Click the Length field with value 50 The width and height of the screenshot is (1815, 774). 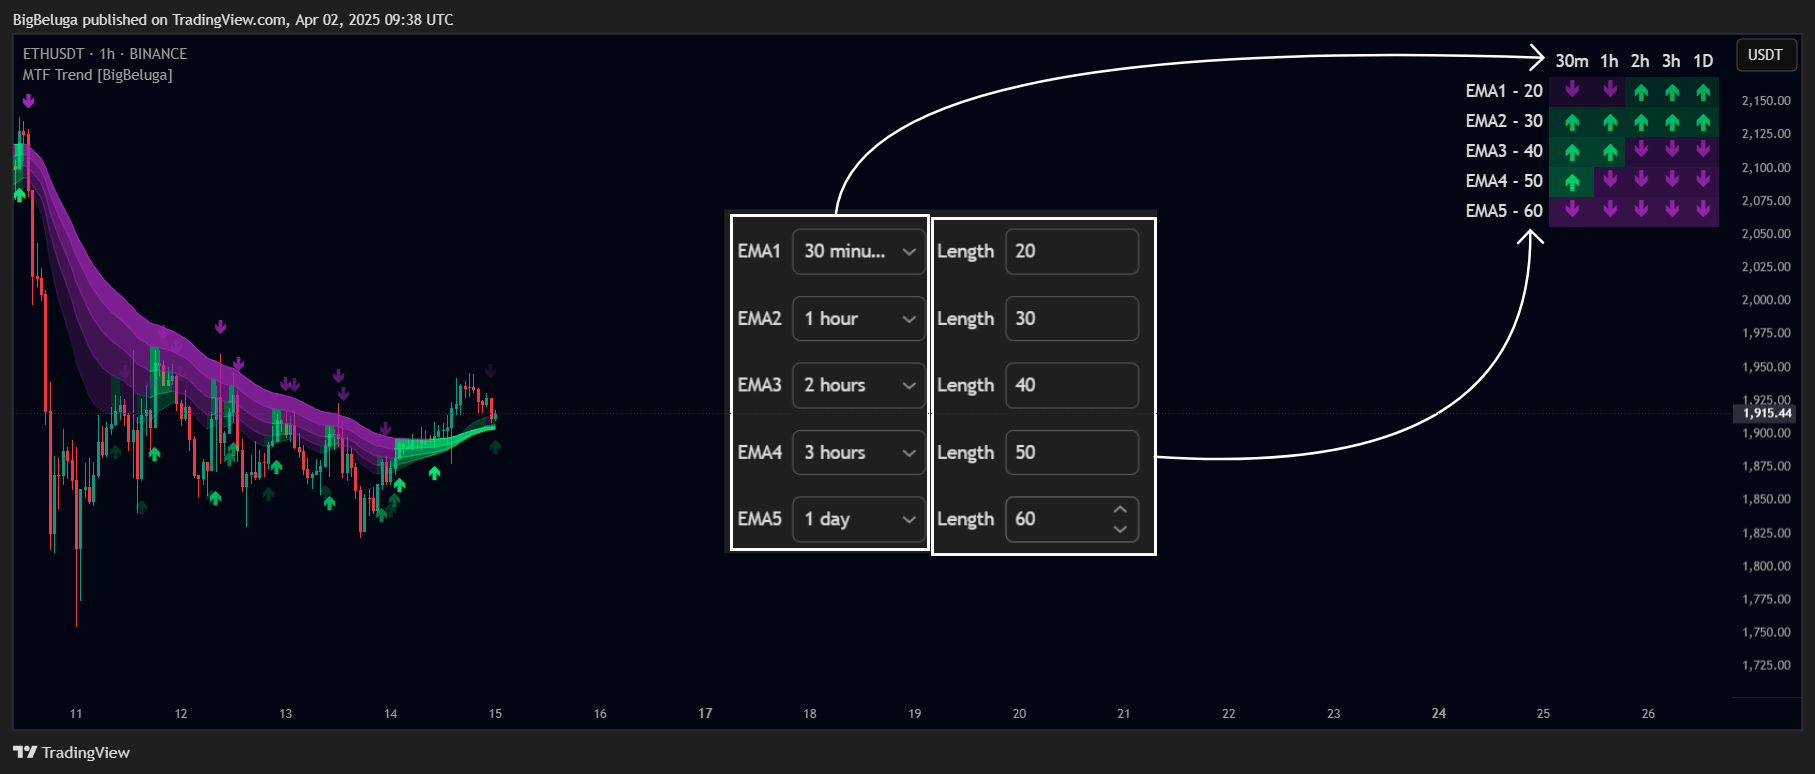[1071, 452]
